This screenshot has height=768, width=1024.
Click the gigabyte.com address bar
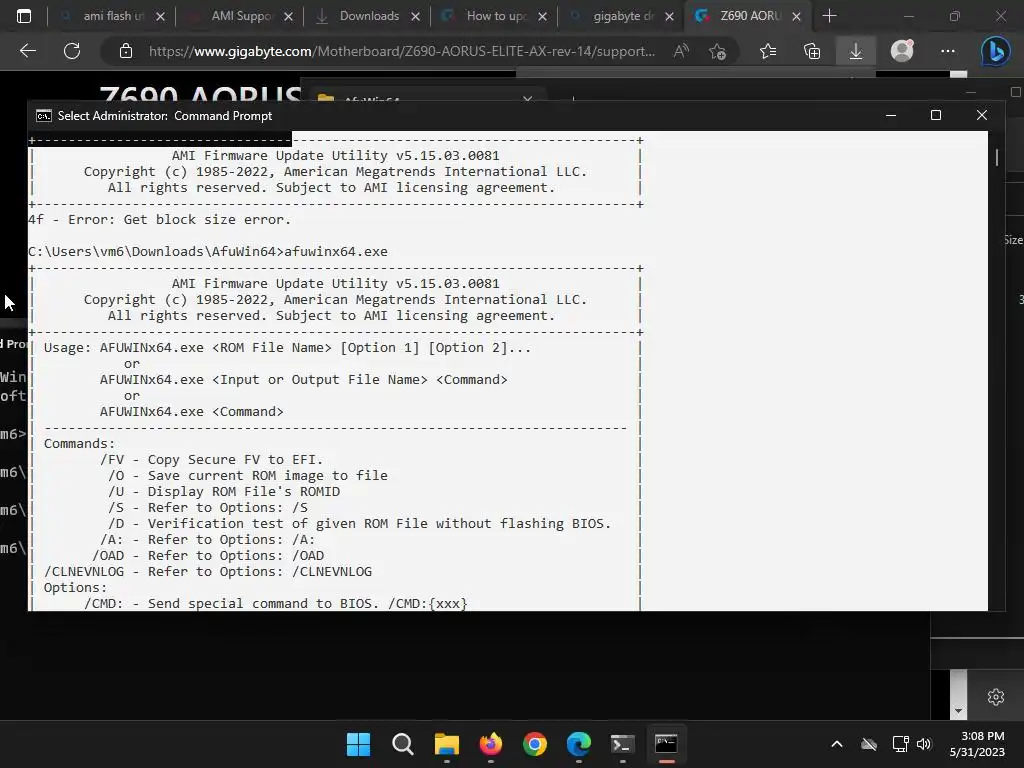pos(402,51)
